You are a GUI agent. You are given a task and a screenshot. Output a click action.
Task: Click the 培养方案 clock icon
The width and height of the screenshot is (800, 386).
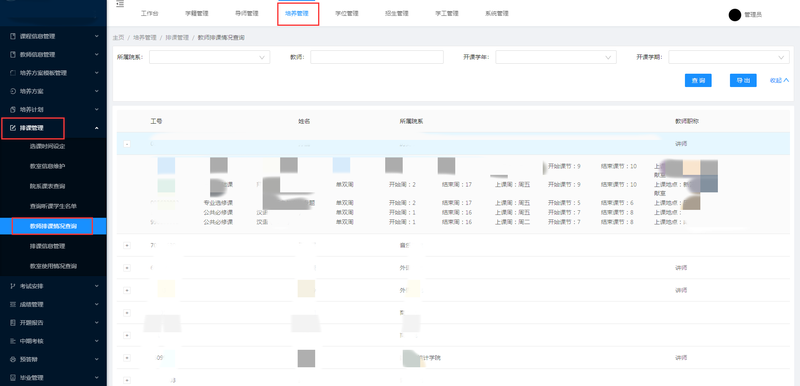pyautogui.click(x=13, y=91)
